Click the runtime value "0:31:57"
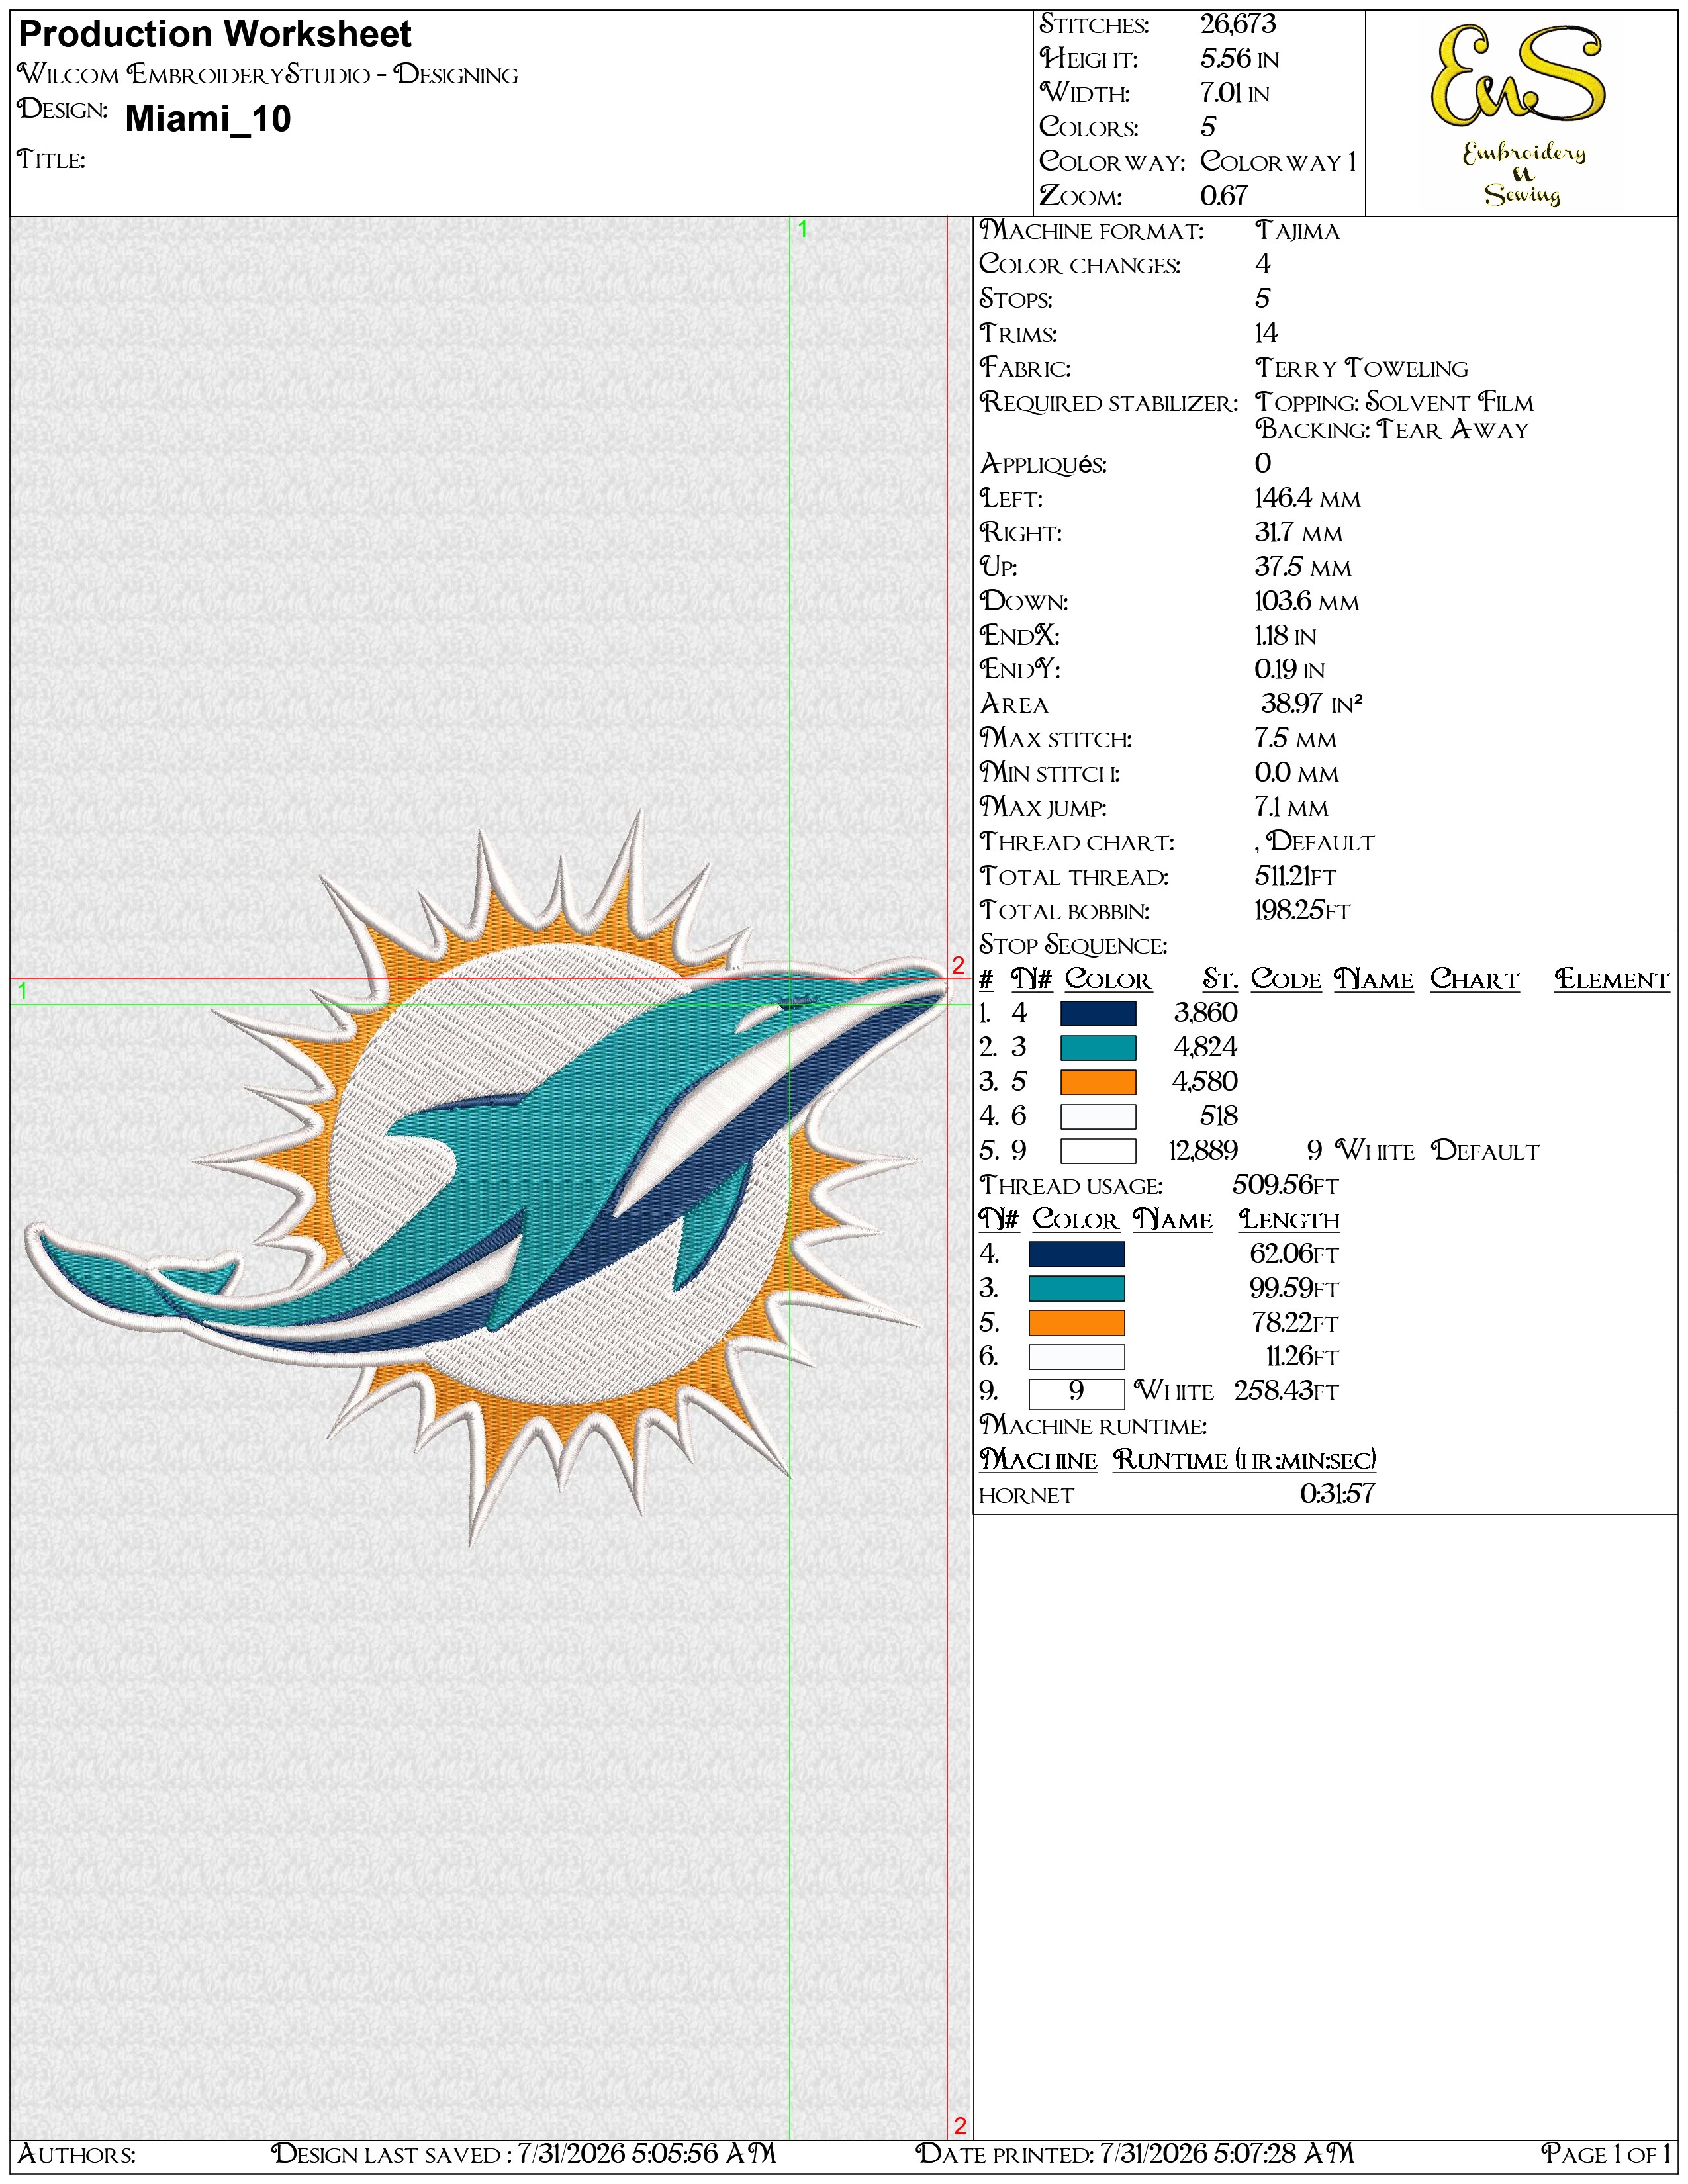The image size is (1688, 2184). pyautogui.click(x=1338, y=1494)
